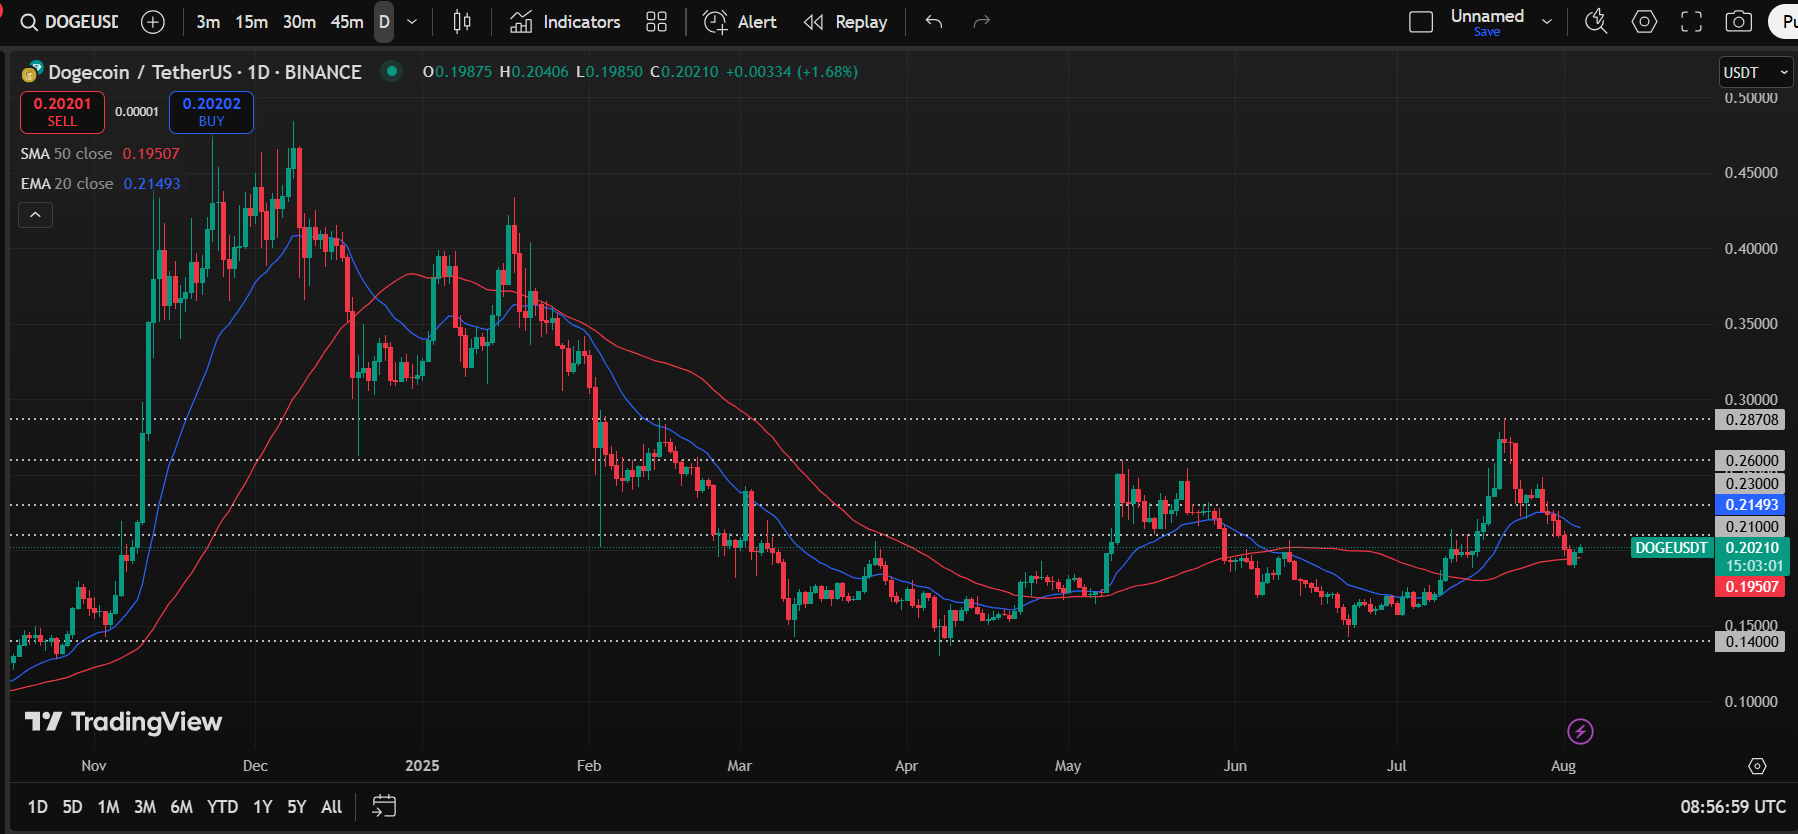
Task: Click the green market status dot
Action: coord(392,71)
